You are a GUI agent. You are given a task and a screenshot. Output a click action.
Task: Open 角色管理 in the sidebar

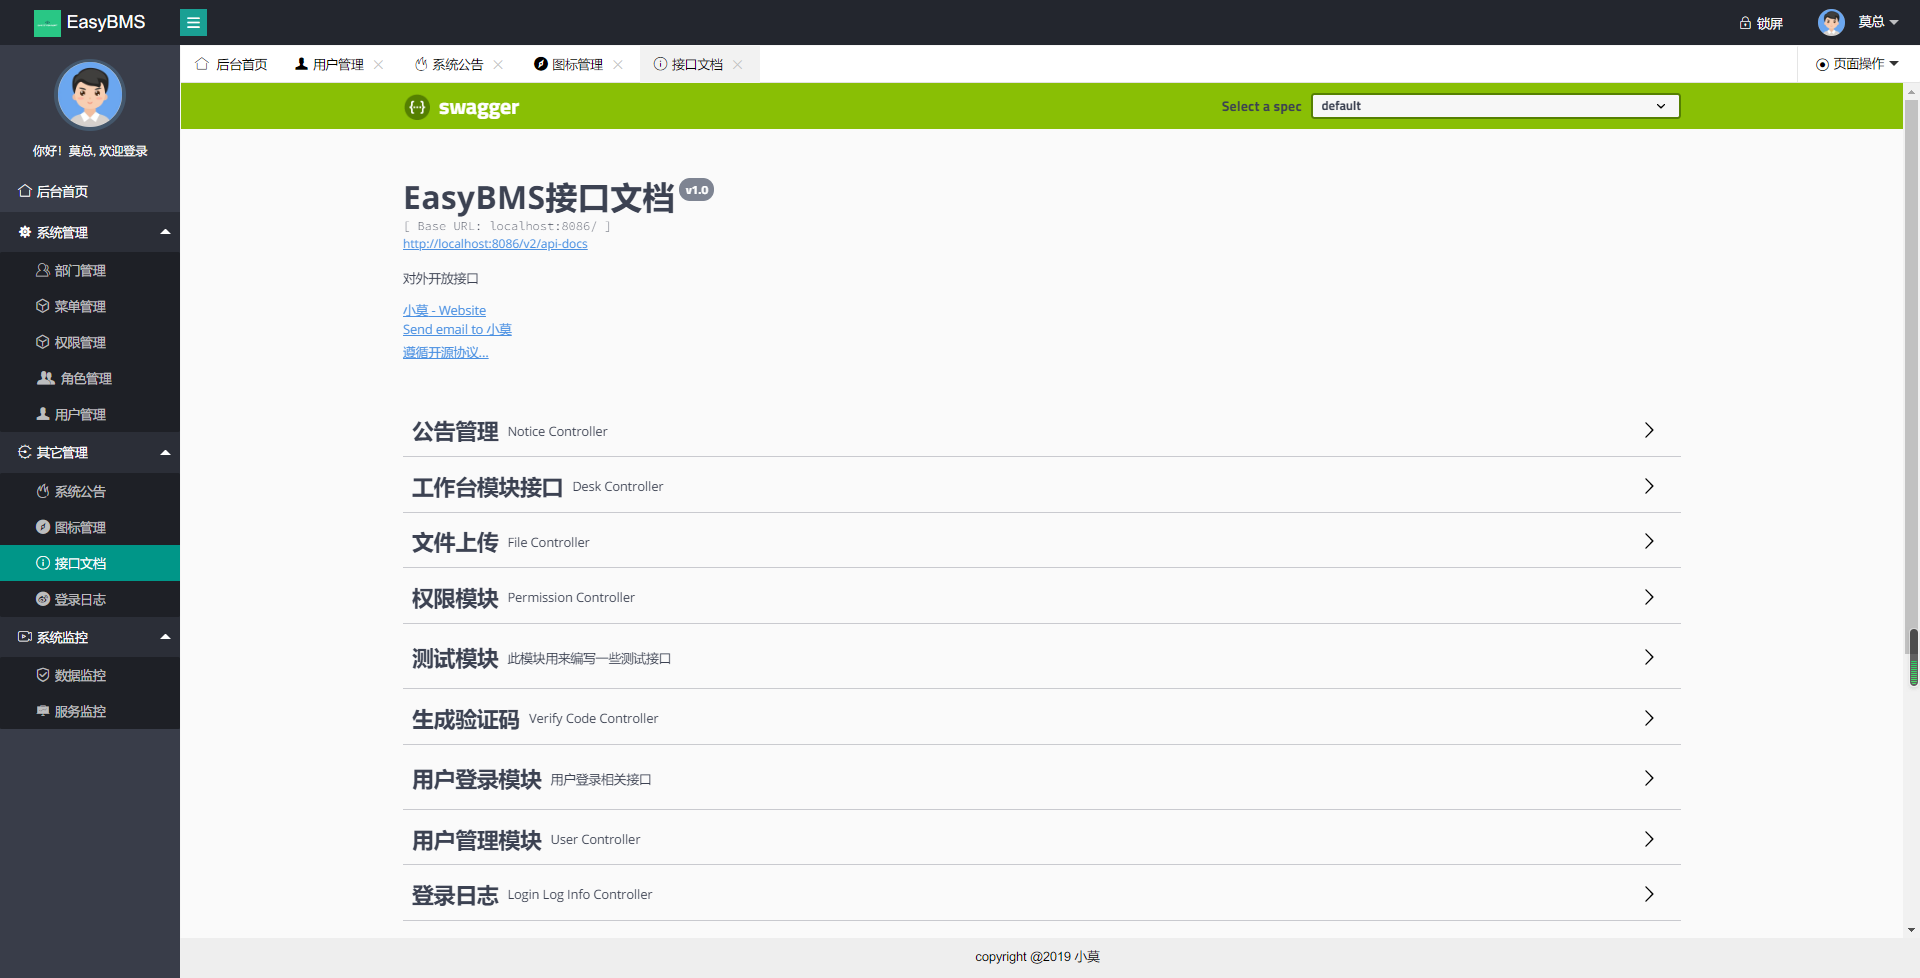[x=86, y=379]
